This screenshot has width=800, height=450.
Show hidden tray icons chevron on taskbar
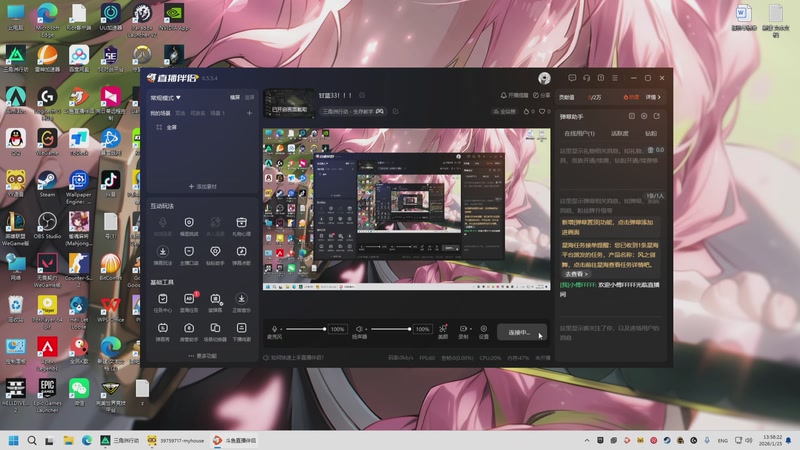point(587,440)
